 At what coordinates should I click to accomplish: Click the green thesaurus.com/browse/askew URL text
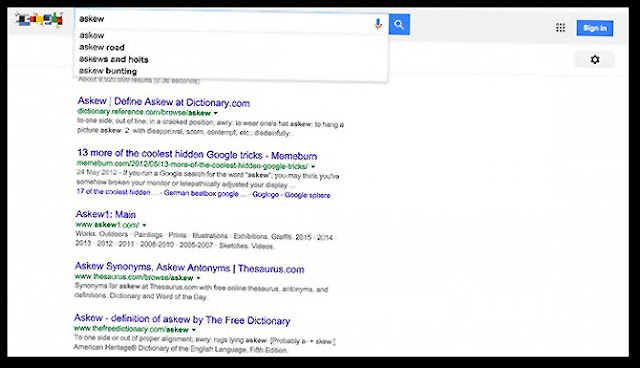[134, 277]
